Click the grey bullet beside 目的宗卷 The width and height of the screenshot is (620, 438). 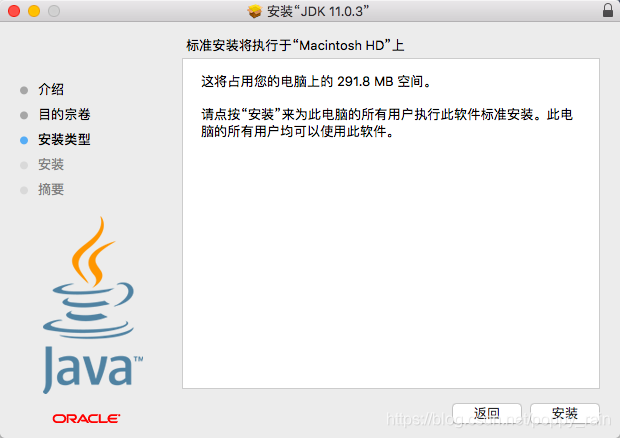point(24,115)
